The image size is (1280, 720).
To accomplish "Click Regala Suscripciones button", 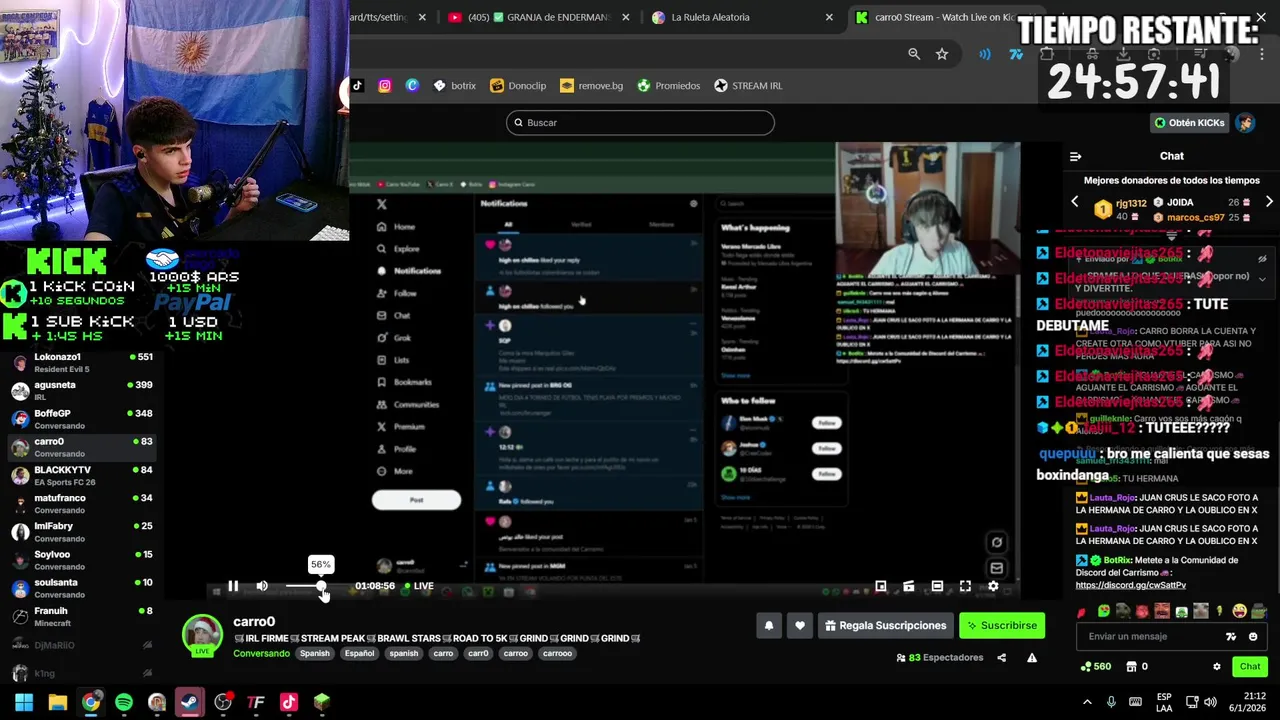I will click(886, 626).
